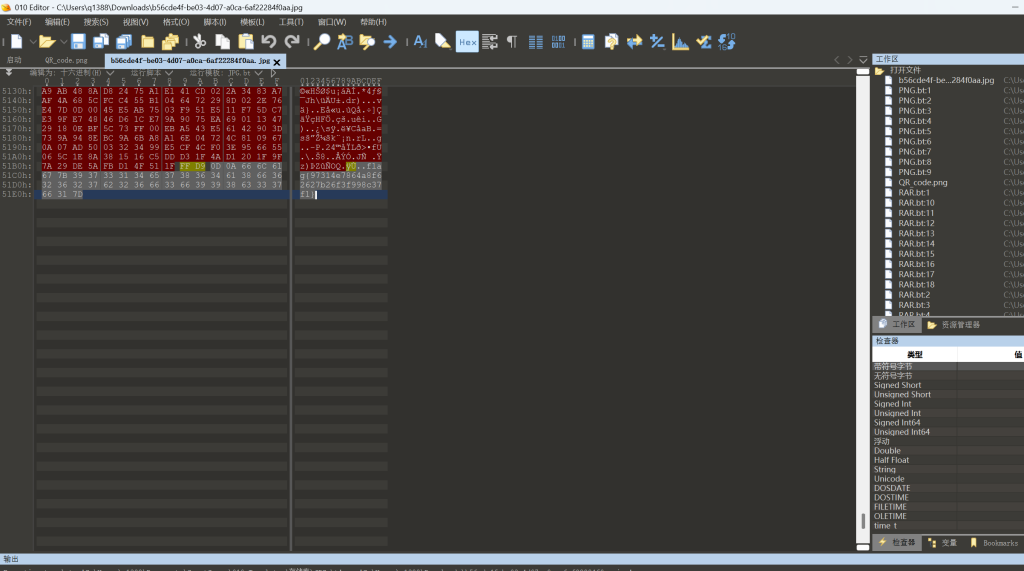Open the 工具(T) menu
Image resolution: width=1024 pixels, height=571 pixels.
pyautogui.click(x=291, y=21)
